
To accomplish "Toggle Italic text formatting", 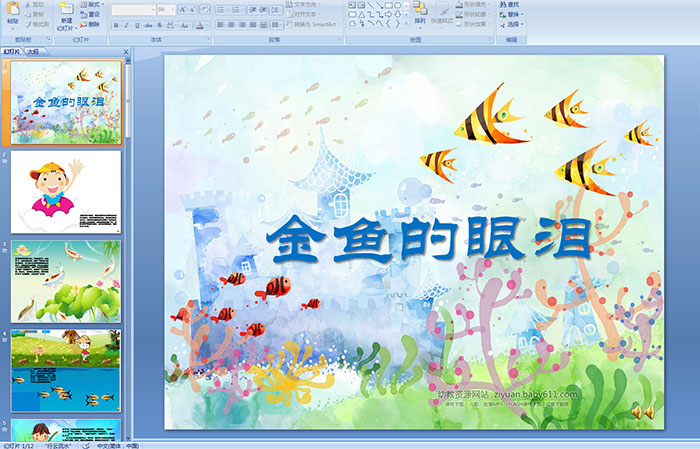I will coord(126,24).
